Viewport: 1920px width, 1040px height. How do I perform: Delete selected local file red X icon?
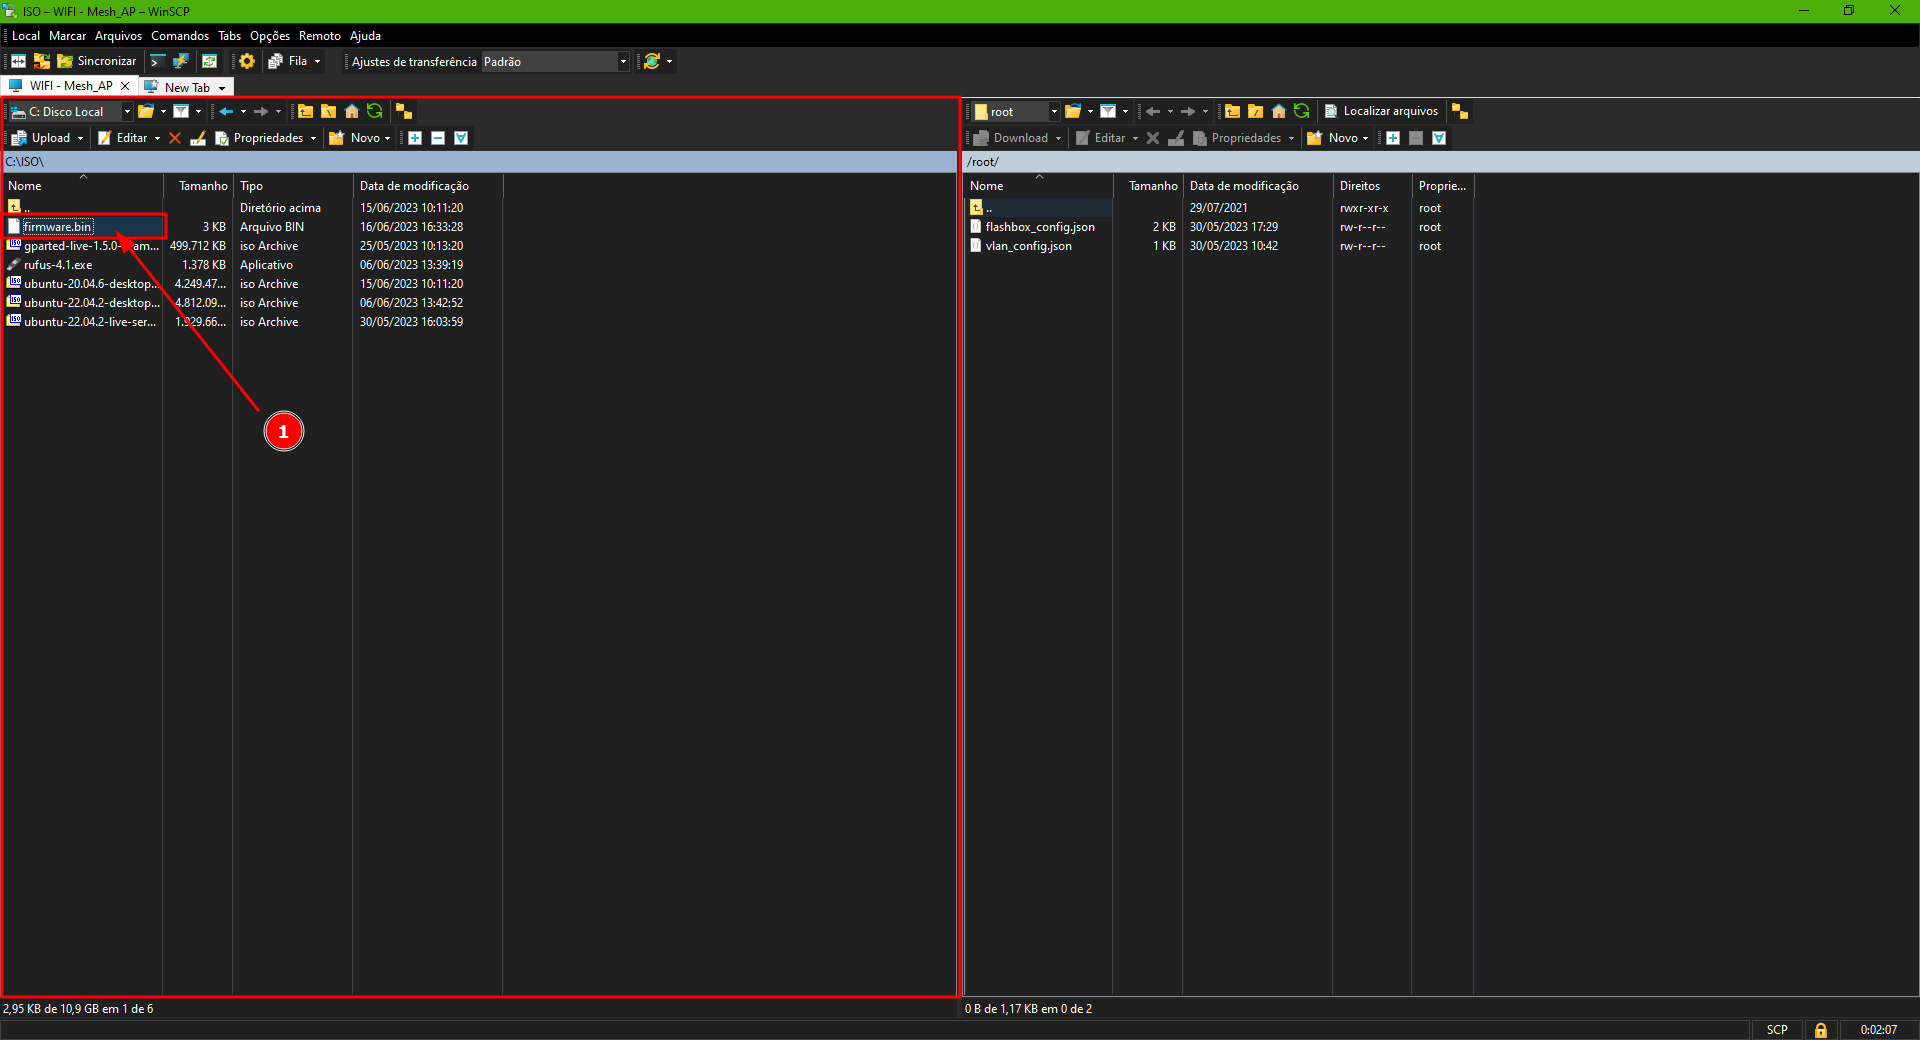click(x=175, y=138)
